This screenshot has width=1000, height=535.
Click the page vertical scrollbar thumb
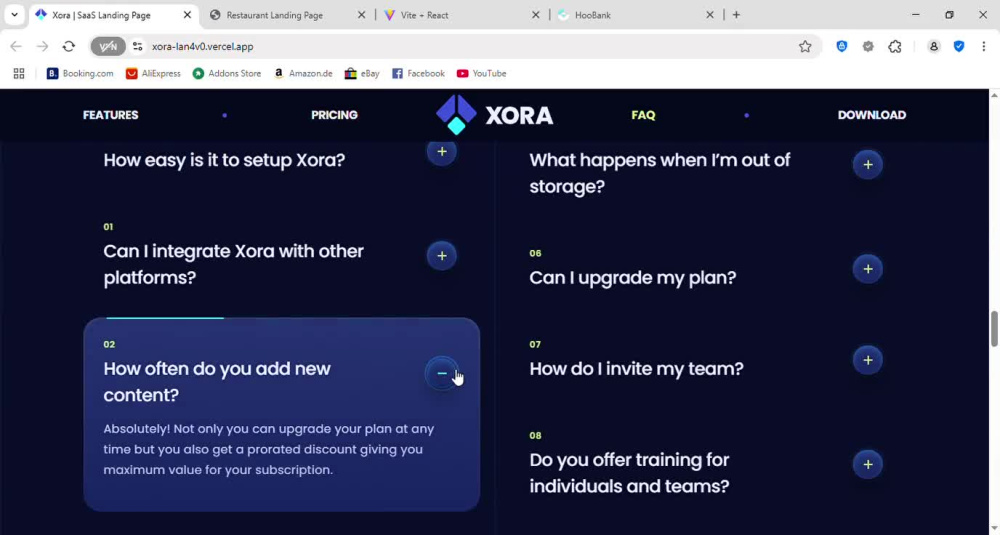994,329
